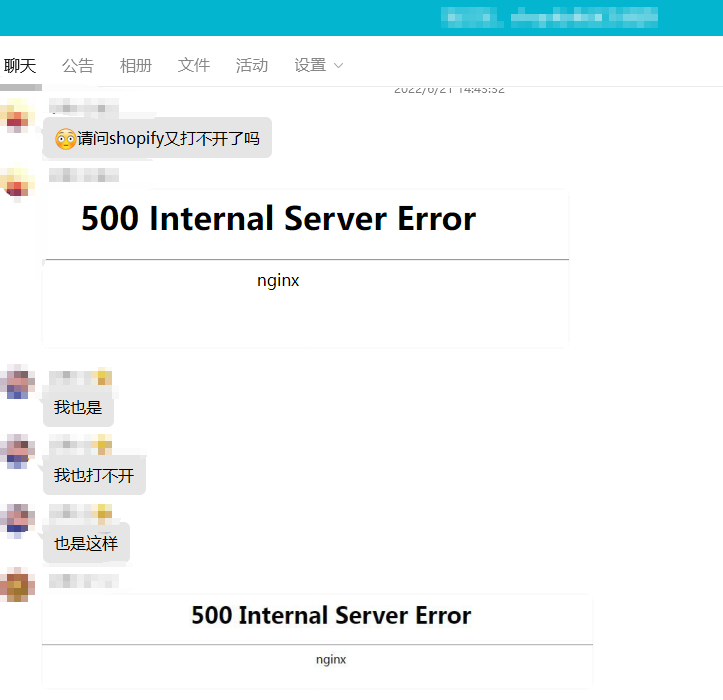Click the 请问shopify又打不开了吗 message bubble
The width and height of the screenshot is (723, 700).
[x=157, y=138]
